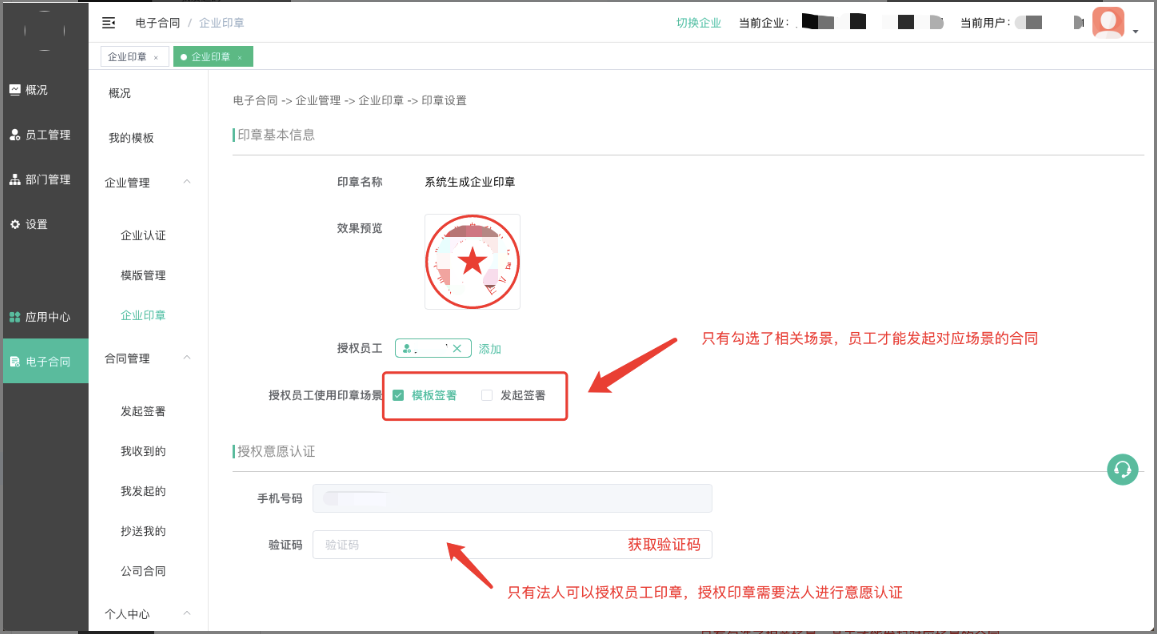Viewport: 1157px width, 634px height.
Task: Collapse the 企业管理 menu section
Action: tap(187, 182)
